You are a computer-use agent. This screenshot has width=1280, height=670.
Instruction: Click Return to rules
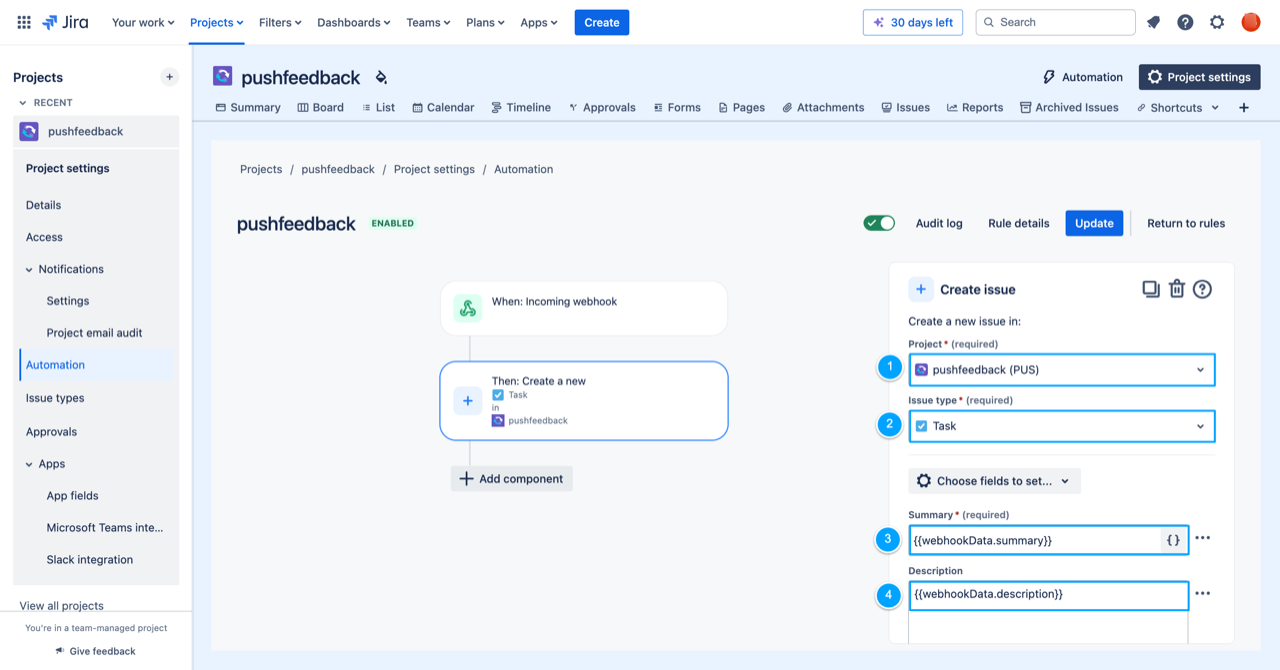pyautogui.click(x=1186, y=223)
